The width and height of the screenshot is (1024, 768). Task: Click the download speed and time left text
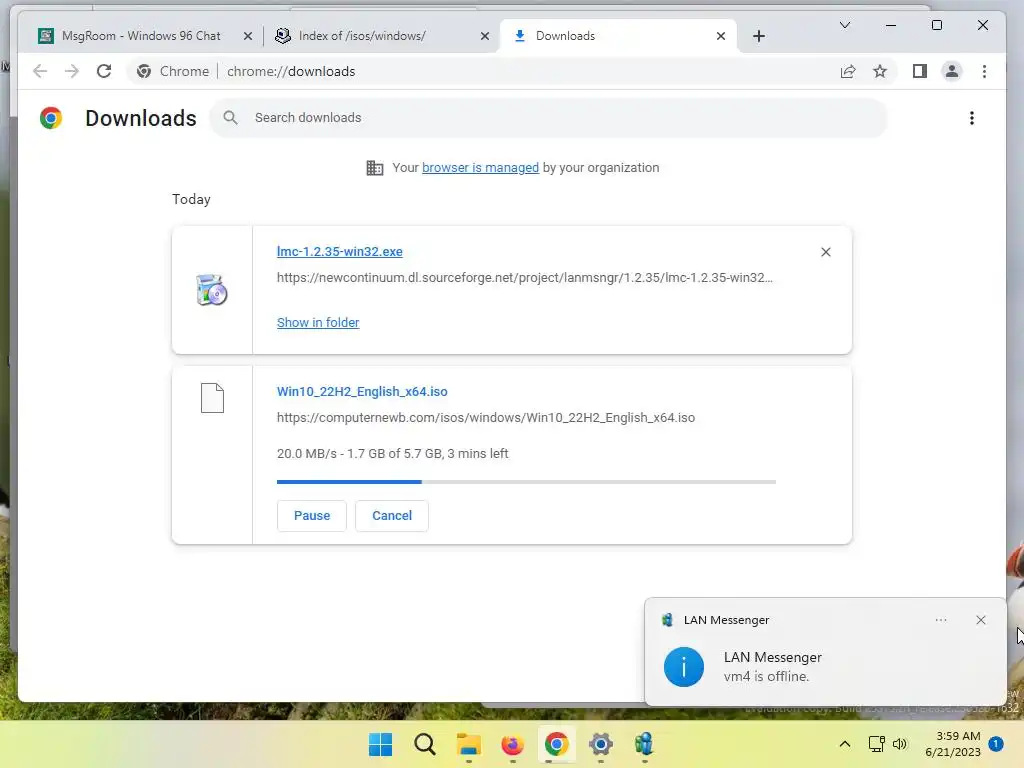click(392, 453)
